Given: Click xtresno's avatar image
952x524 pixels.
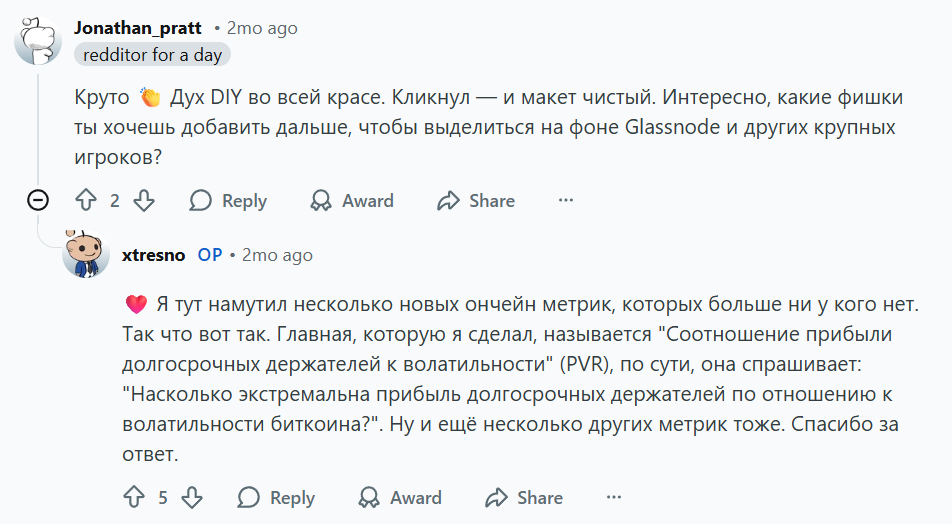Looking at the screenshot, I should tap(86, 254).
